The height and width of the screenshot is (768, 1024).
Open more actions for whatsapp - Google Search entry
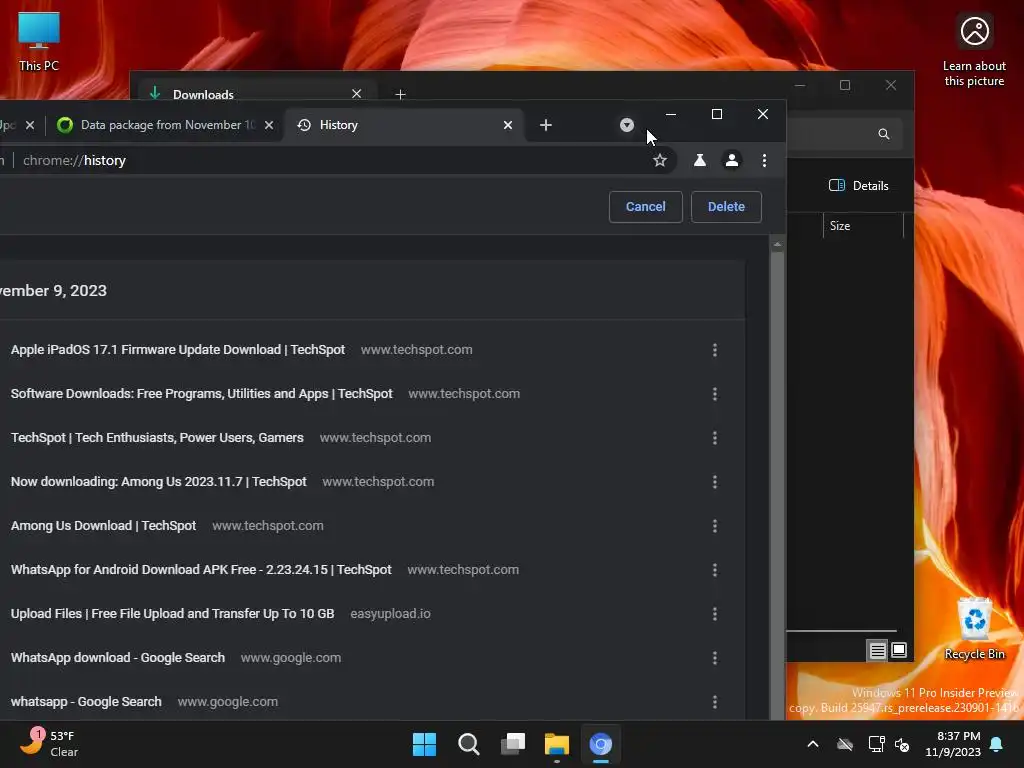(714, 701)
